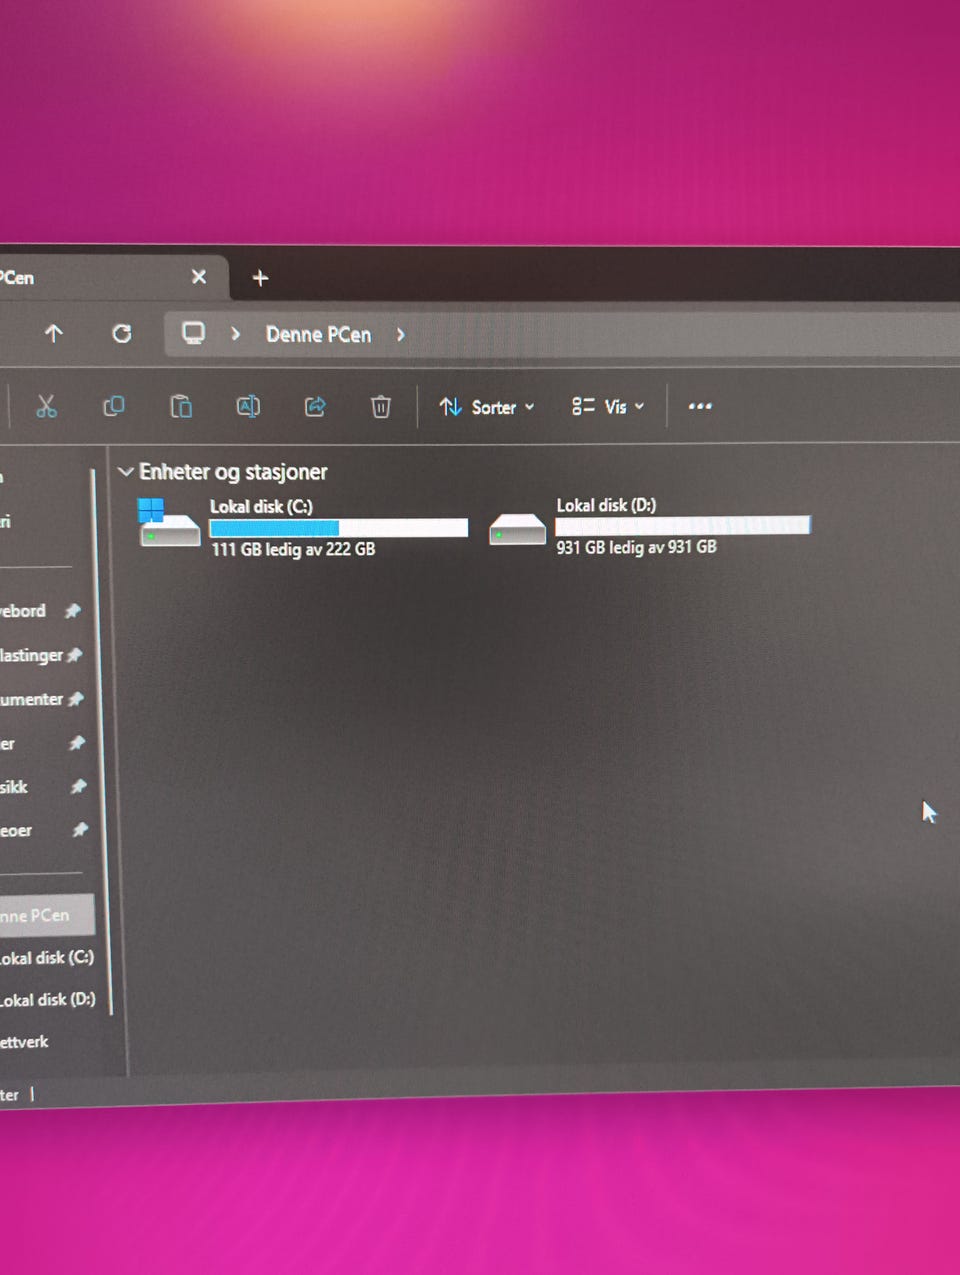This screenshot has width=960, height=1275.
Task: Click the Copy icon in toolbar
Action: click(114, 406)
